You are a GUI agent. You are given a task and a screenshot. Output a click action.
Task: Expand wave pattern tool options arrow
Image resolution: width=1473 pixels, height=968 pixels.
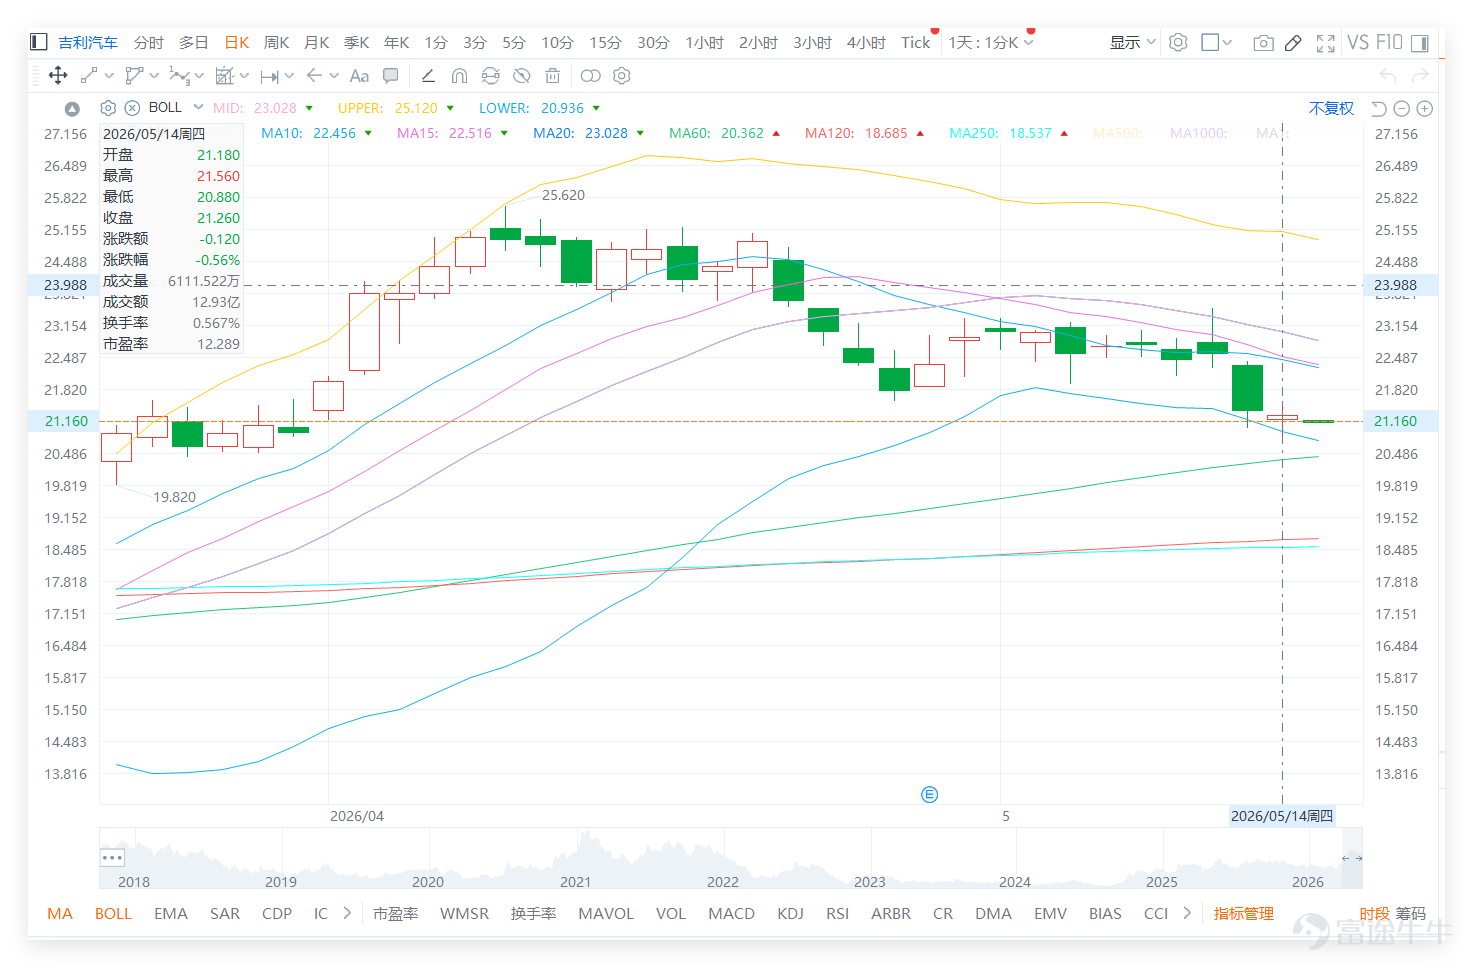click(199, 75)
